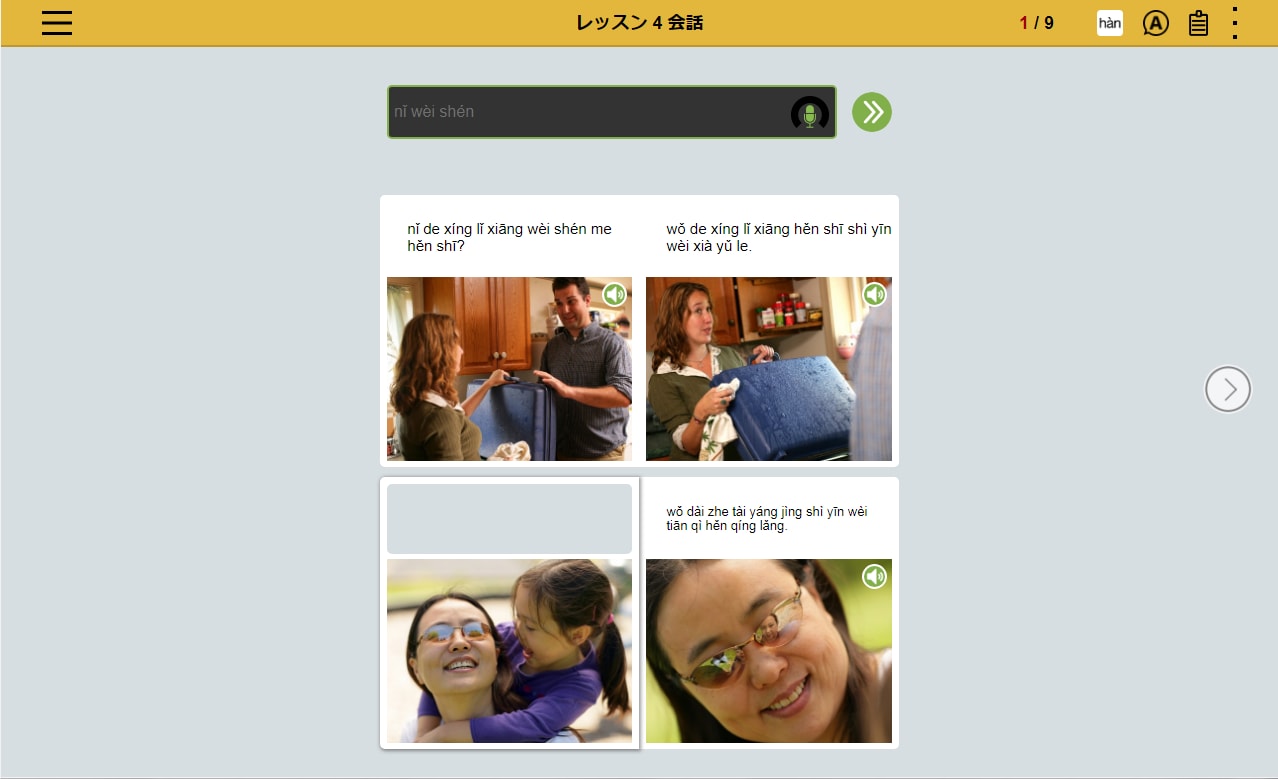Click the mother and daughter hugging photo
This screenshot has width=1278, height=779.
pos(509,650)
